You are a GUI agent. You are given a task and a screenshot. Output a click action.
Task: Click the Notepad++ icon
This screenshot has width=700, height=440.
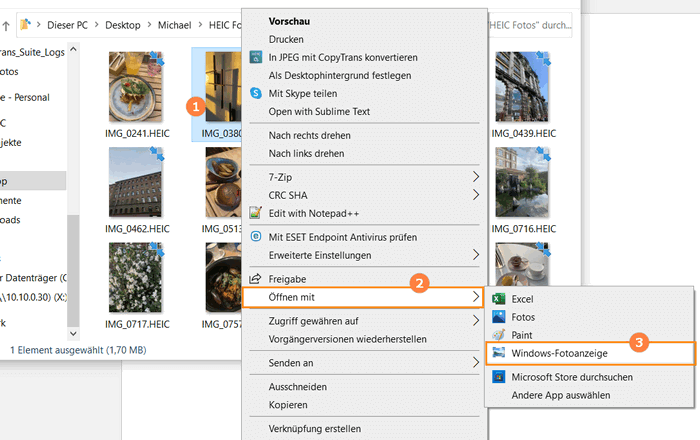pyautogui.click(x=255, y=213)
